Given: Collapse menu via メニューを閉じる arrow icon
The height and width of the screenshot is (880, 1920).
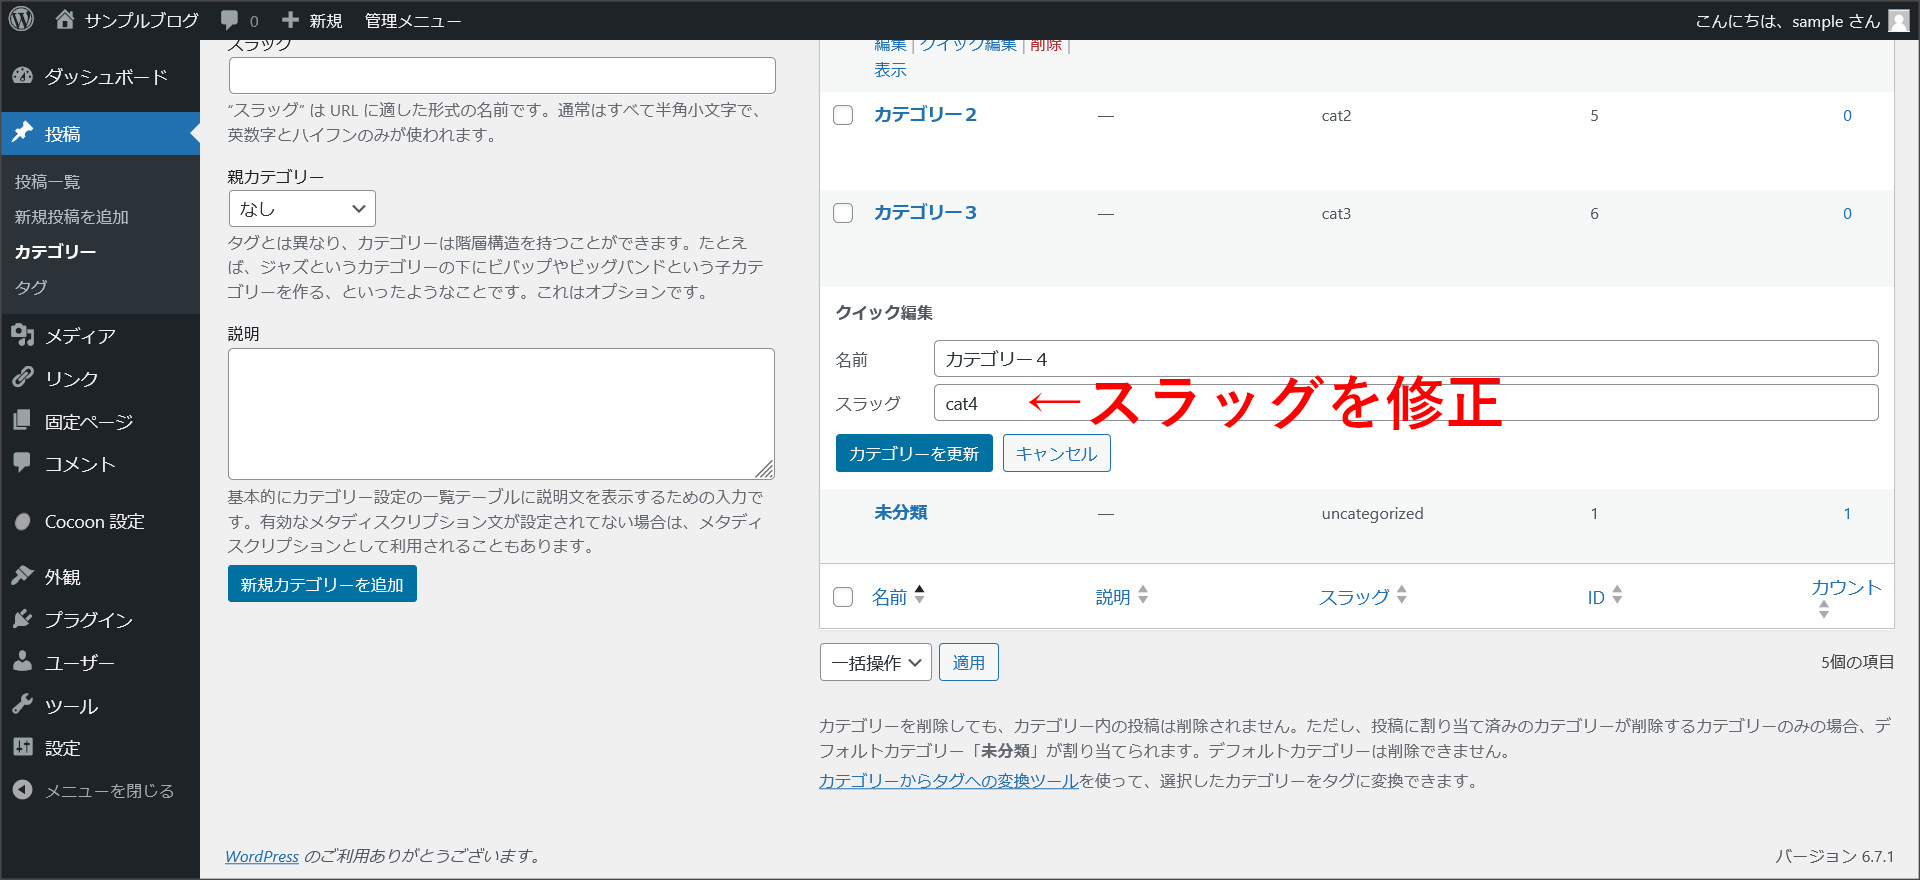Looking at the screenshot, I should [23, 790].
